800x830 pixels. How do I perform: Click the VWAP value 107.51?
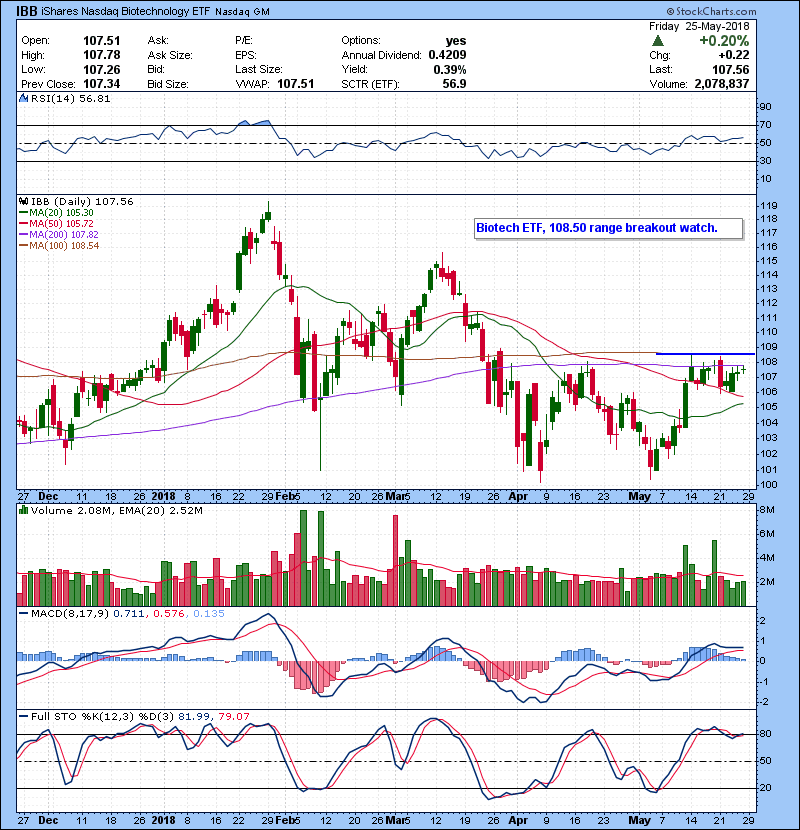(295, 84)
